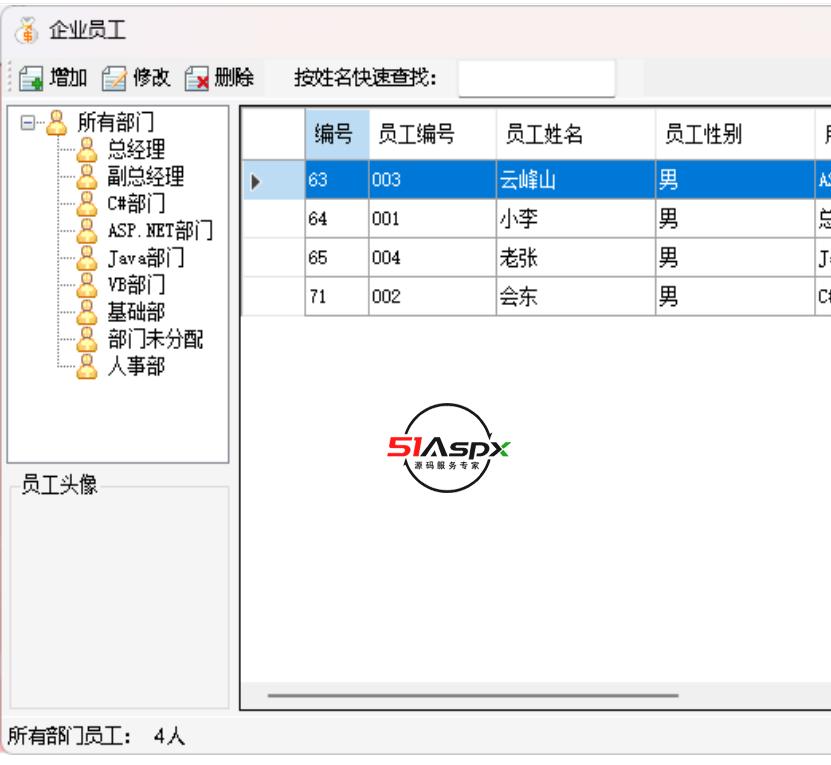Click employee number cell 003

pos(432,180)
